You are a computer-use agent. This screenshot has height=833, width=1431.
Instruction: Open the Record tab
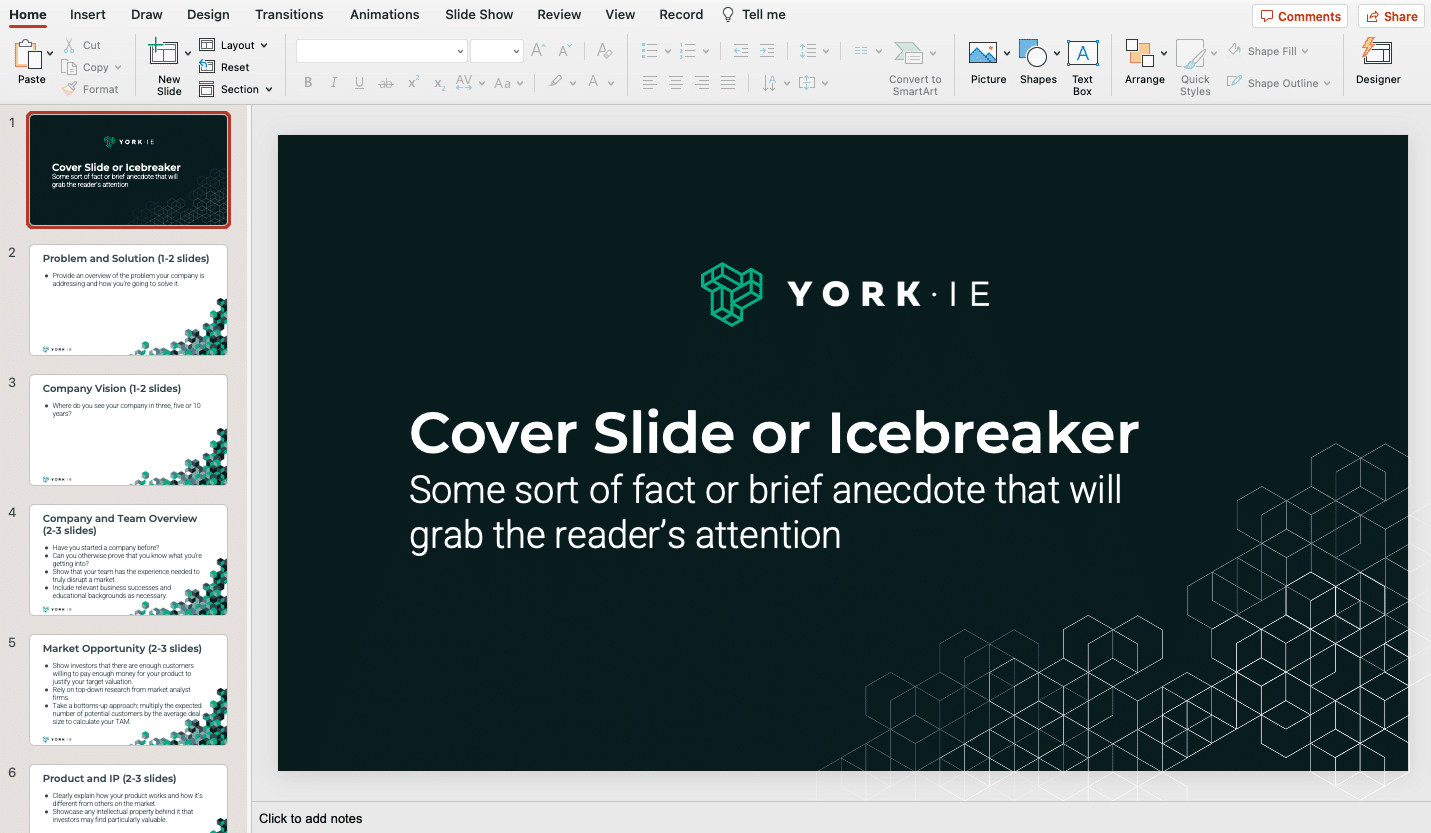pos(681,14)
